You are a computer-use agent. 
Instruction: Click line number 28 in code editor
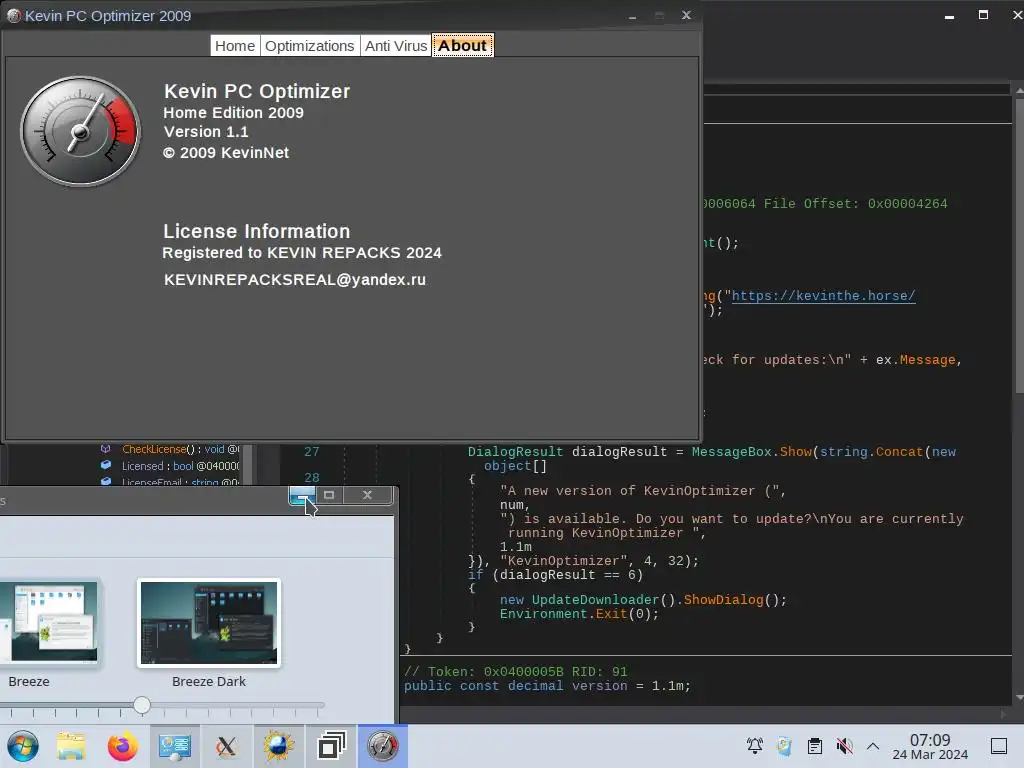312,478
